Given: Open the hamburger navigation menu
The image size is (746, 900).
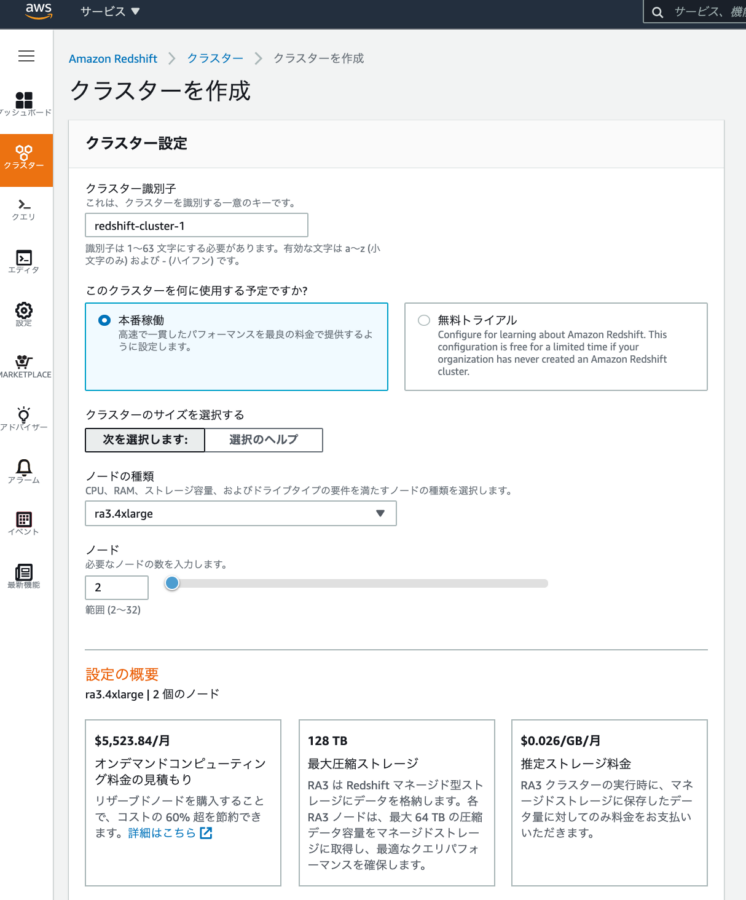Looking at the screenshot, I should (x=26, y=56).
